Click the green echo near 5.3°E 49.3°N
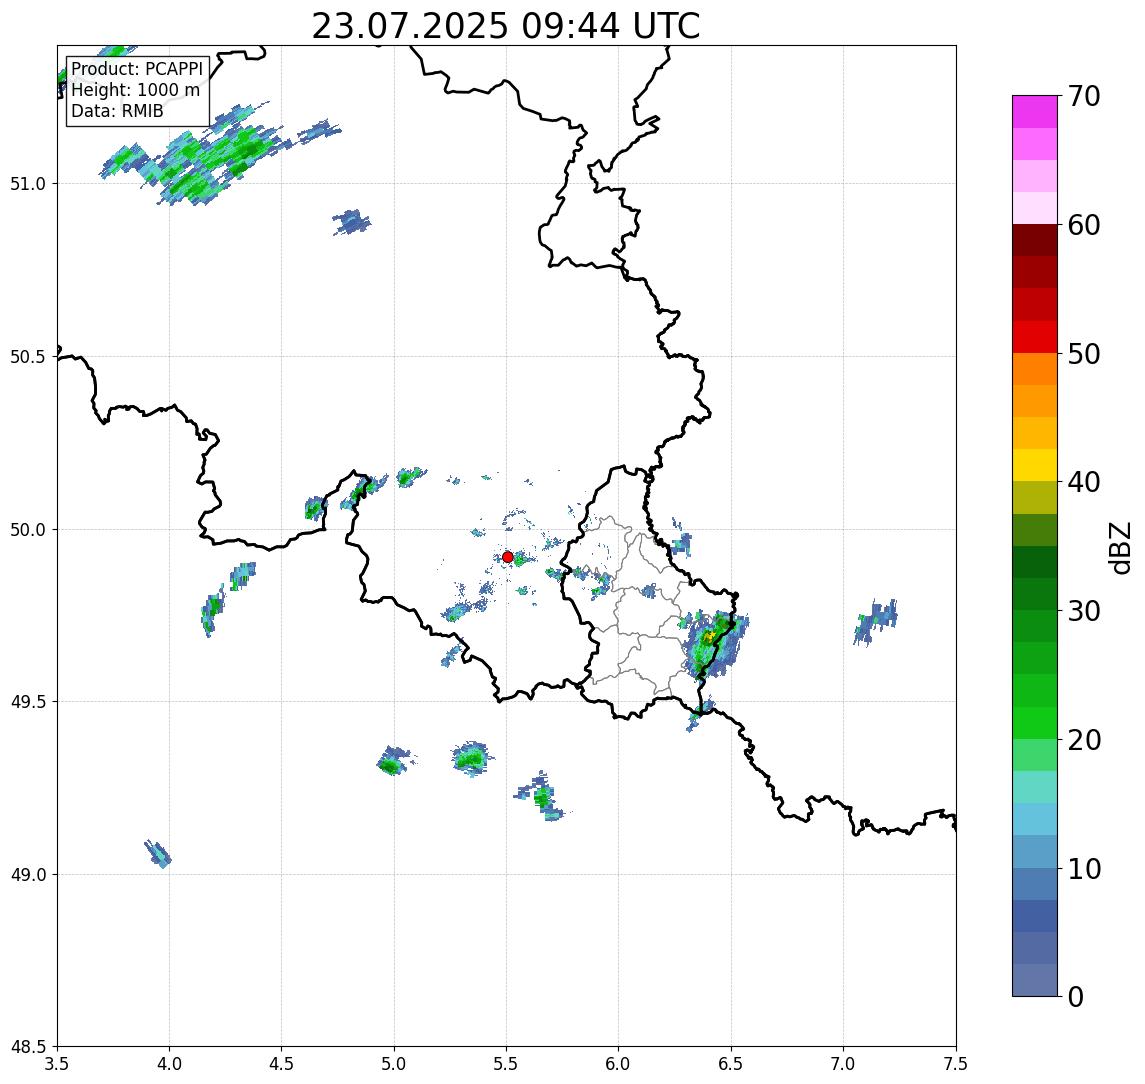 coord(471,759)
